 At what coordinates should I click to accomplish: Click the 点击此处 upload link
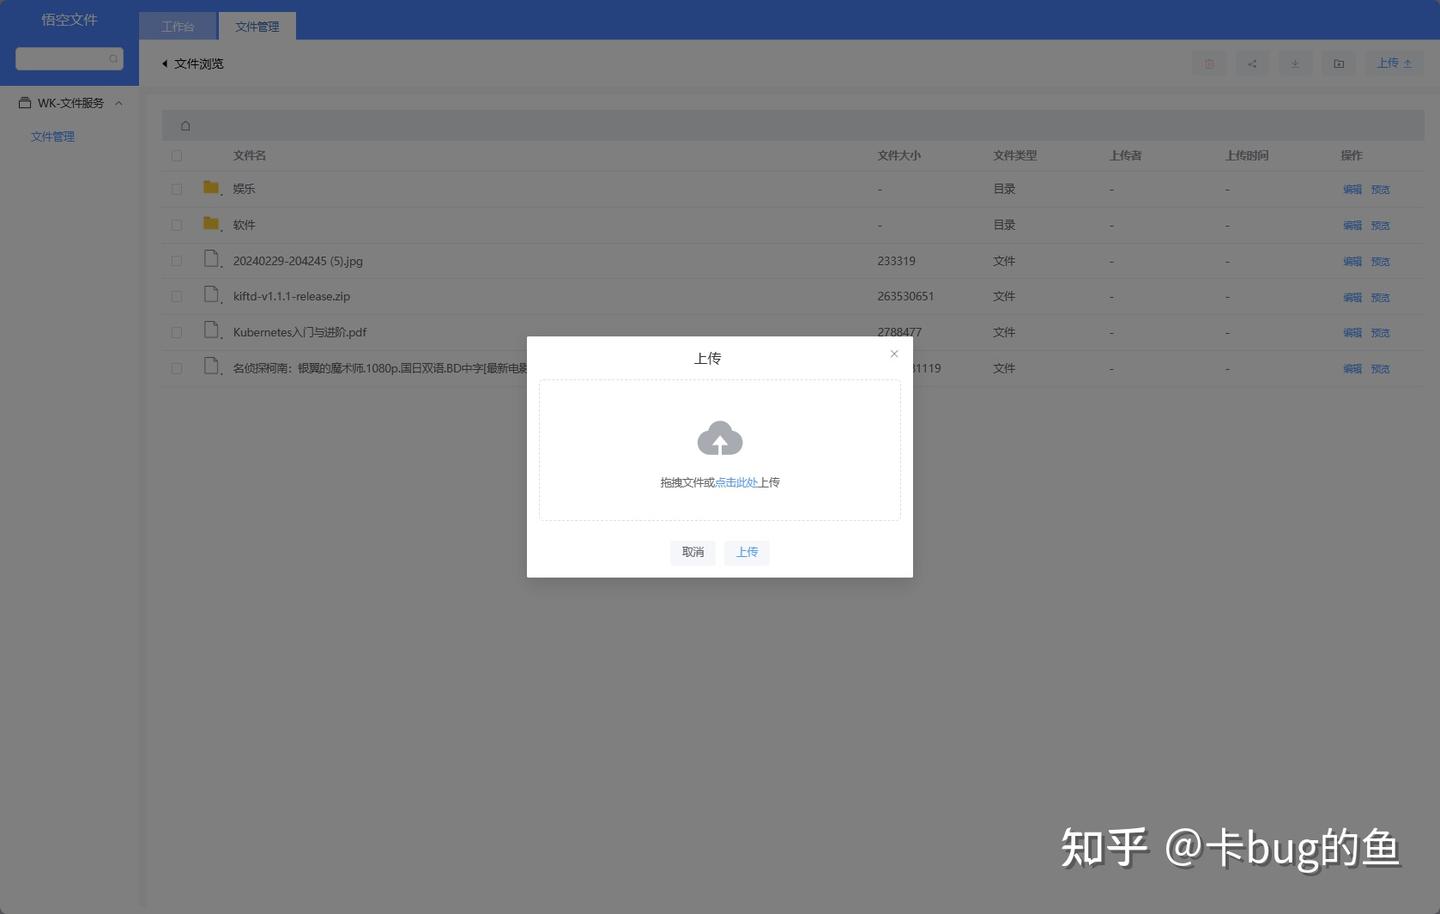point(736,482)
